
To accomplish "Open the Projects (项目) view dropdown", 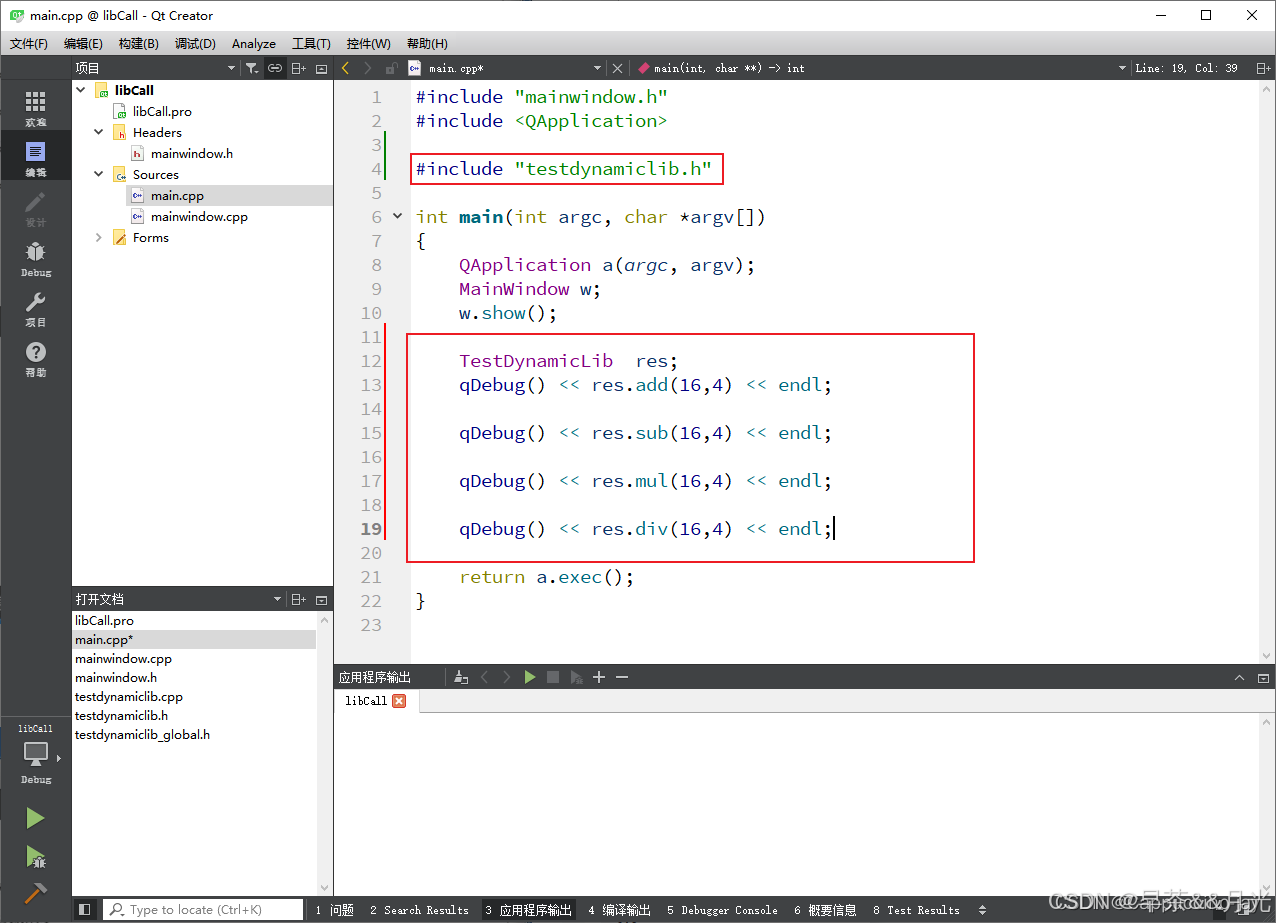I will (156, 68).
